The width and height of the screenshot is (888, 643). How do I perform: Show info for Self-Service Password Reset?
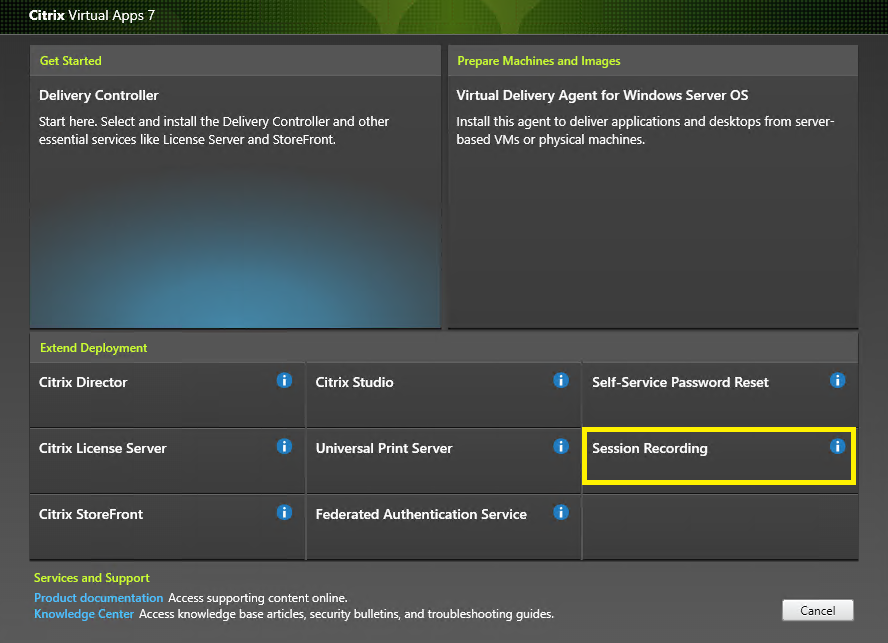[837, 380]
